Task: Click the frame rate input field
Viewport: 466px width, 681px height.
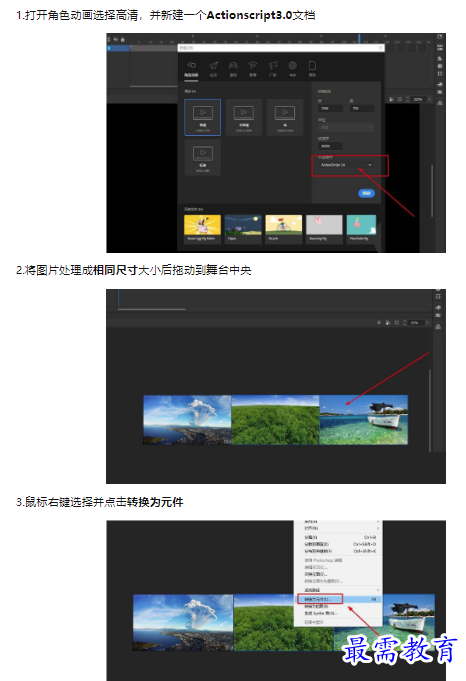Action: (x=330, y=146)
